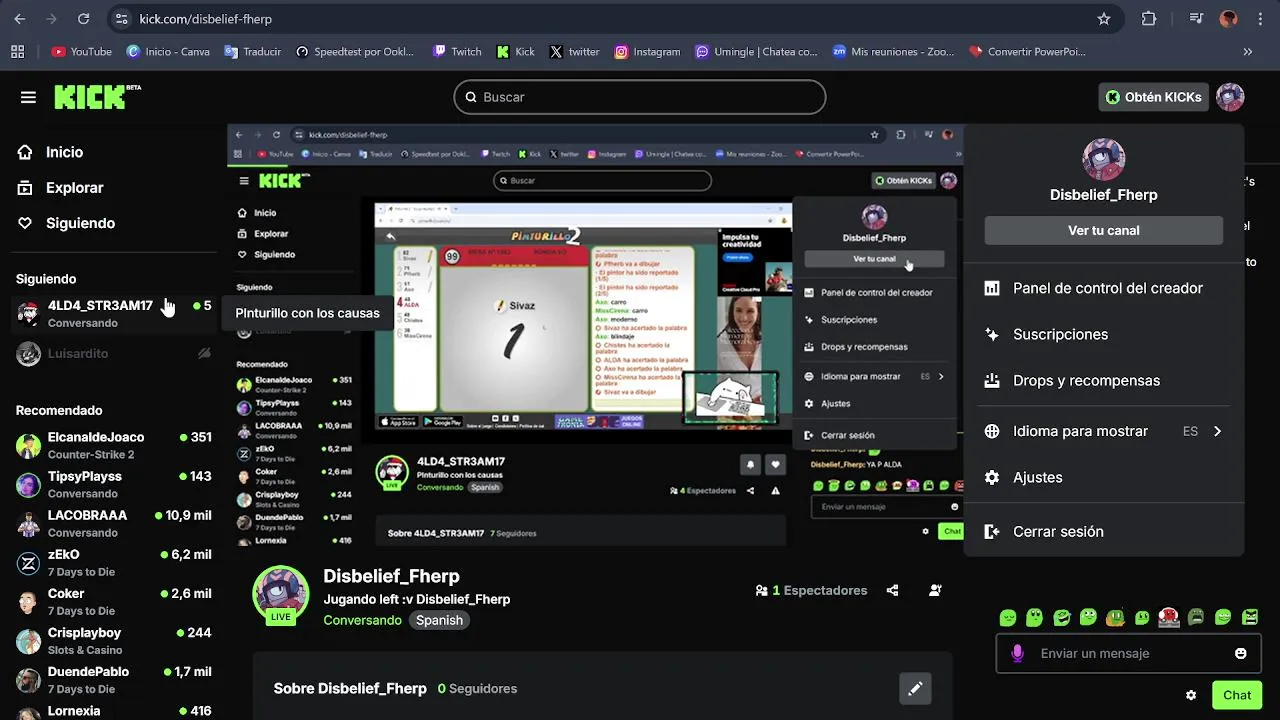Image resolution: width=1280 pixels, height=720 pixels.
Task: Insert the last Kick emote in row
Action: tap(1250, 617)
